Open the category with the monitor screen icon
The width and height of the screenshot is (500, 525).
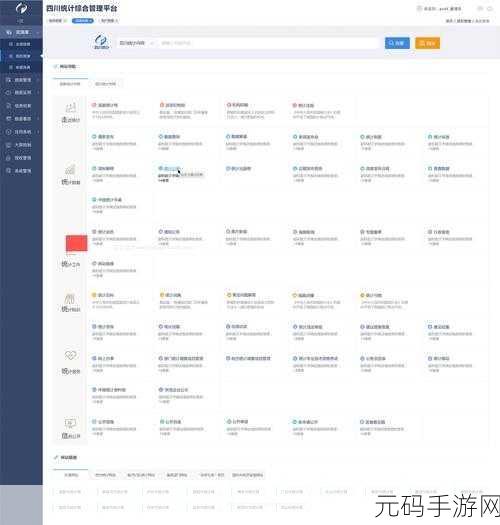(x=70, y=423)
